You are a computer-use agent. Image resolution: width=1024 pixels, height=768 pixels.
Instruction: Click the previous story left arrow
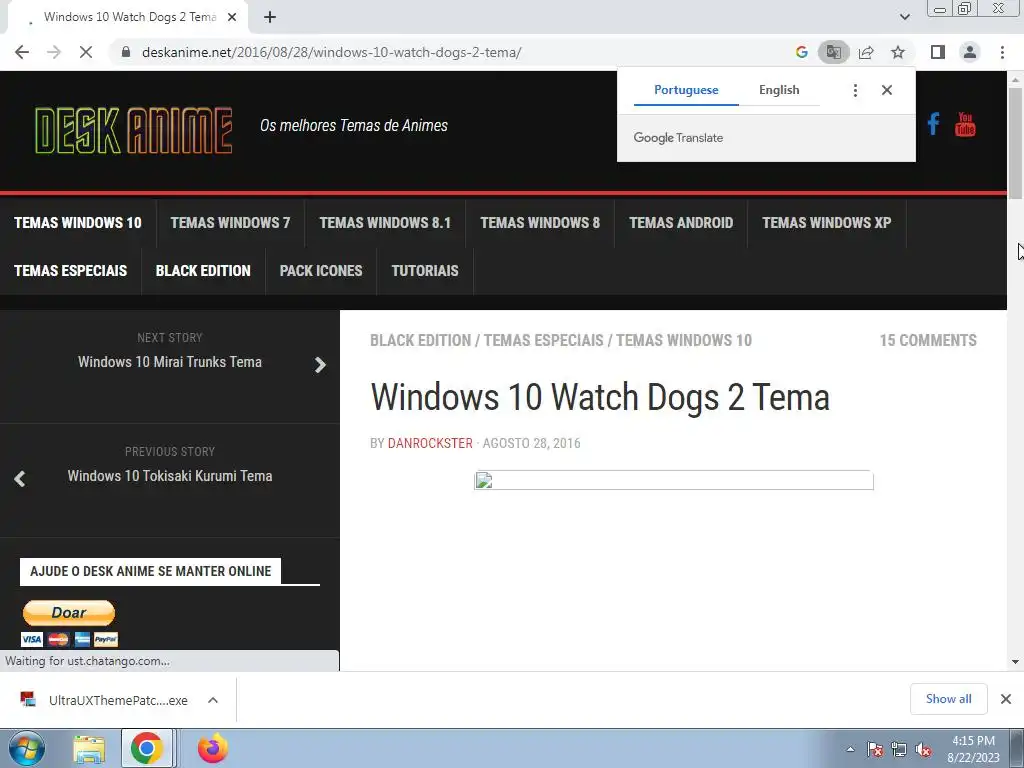(x=20, y=479)
